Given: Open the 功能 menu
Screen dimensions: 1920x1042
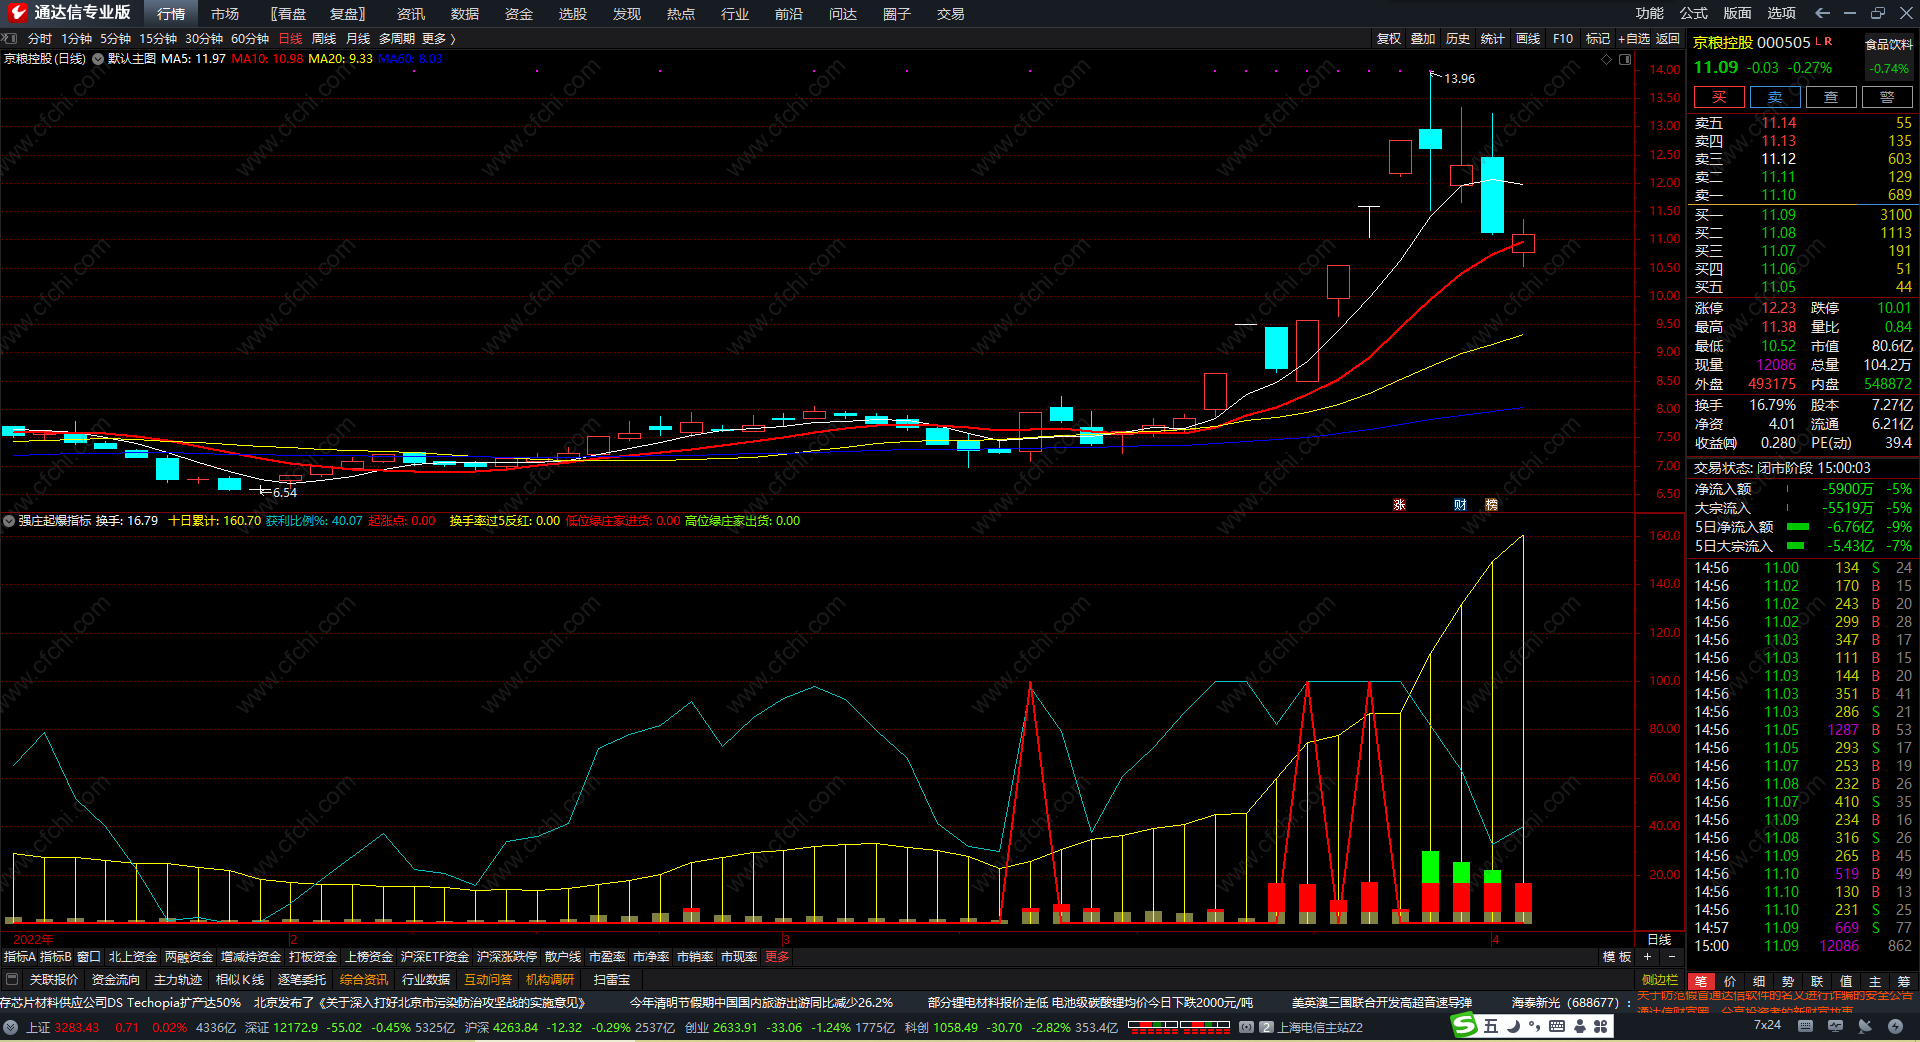Looking at the screenshot, I should point(1650,13).
